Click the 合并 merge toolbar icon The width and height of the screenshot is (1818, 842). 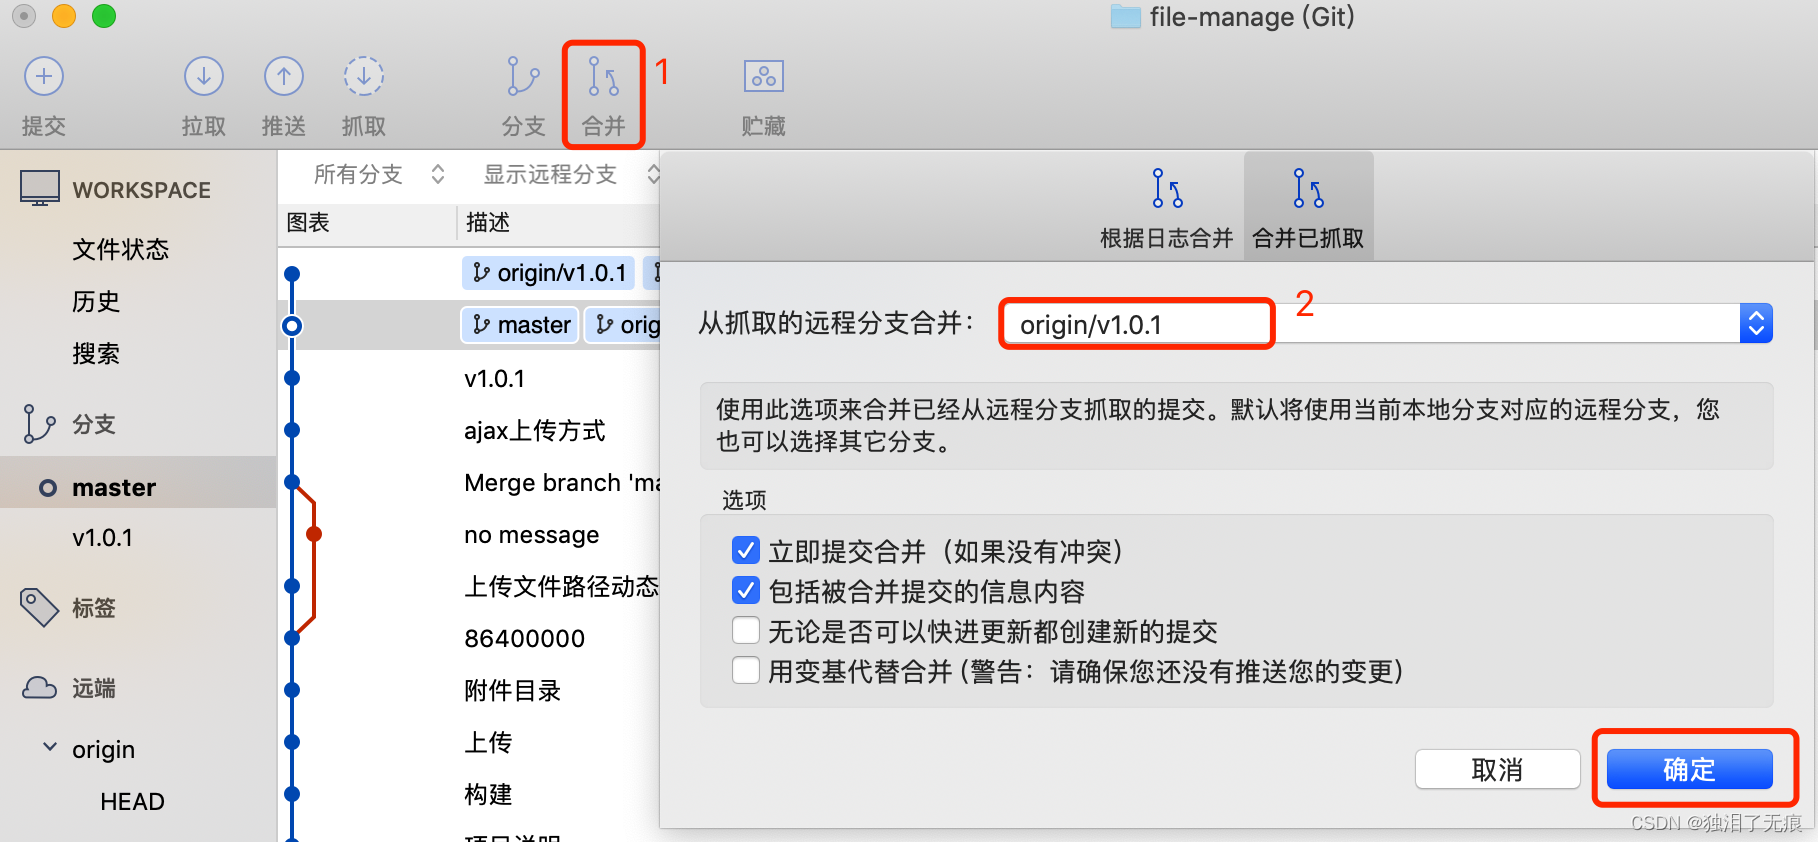pos(604,77)
